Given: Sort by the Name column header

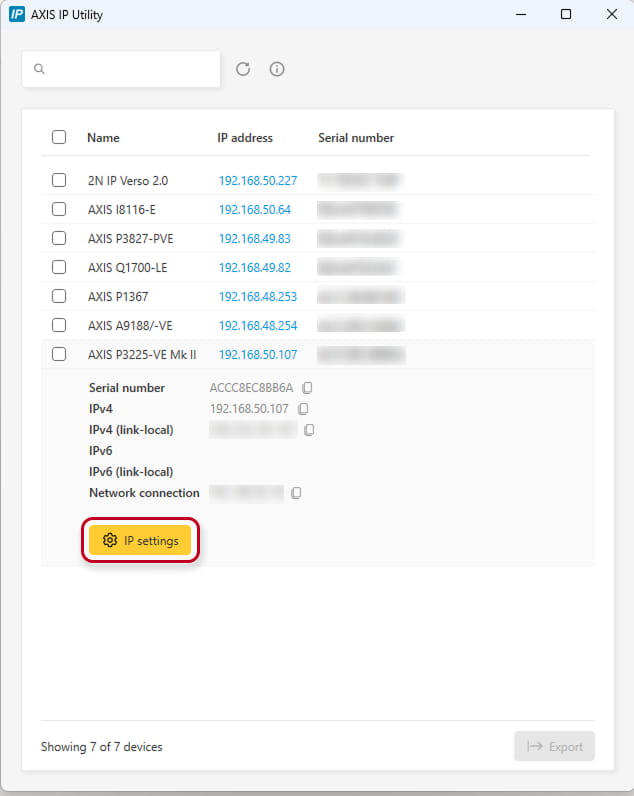Looking at the screenshot, I should (104, 138).
